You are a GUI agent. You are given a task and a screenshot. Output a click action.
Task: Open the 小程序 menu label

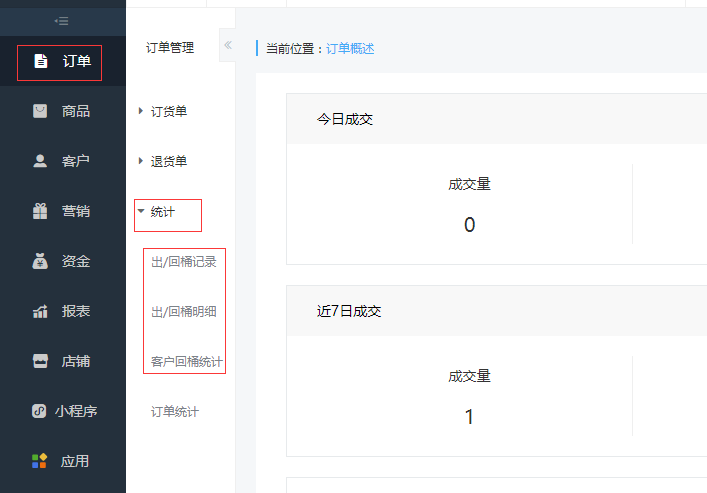click(76, 411)
